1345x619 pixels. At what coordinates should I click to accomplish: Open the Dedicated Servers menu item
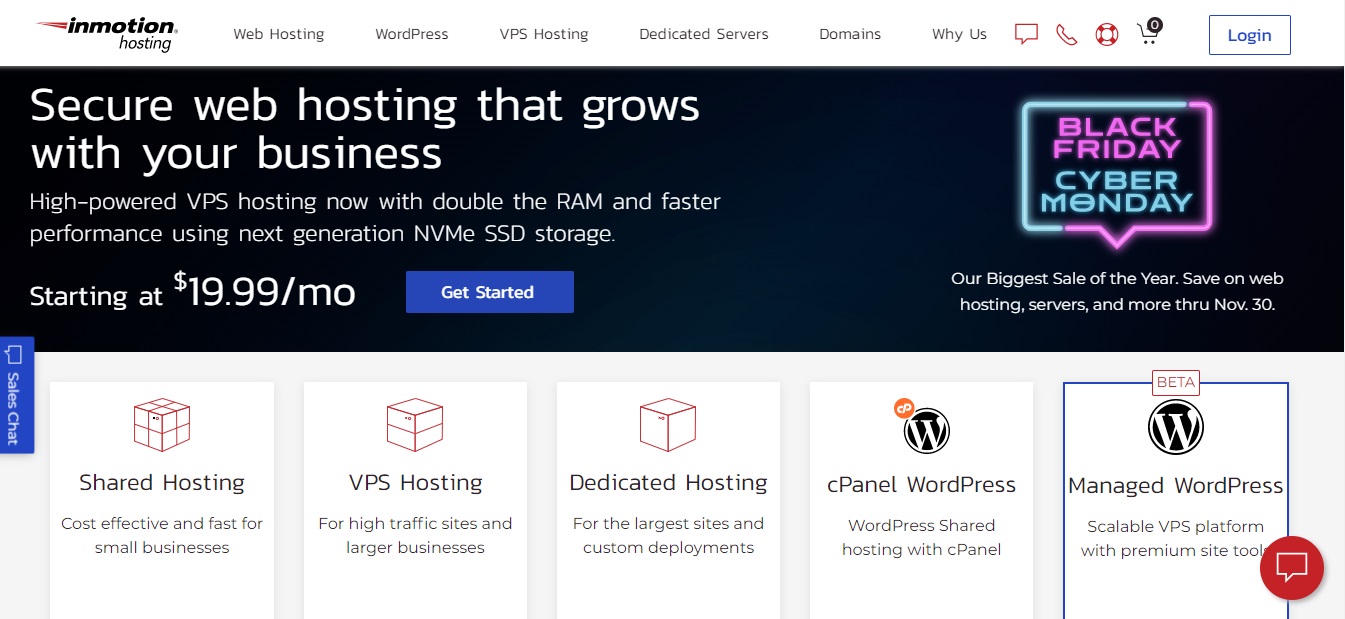pyautogui.click(x=704, y=34)
